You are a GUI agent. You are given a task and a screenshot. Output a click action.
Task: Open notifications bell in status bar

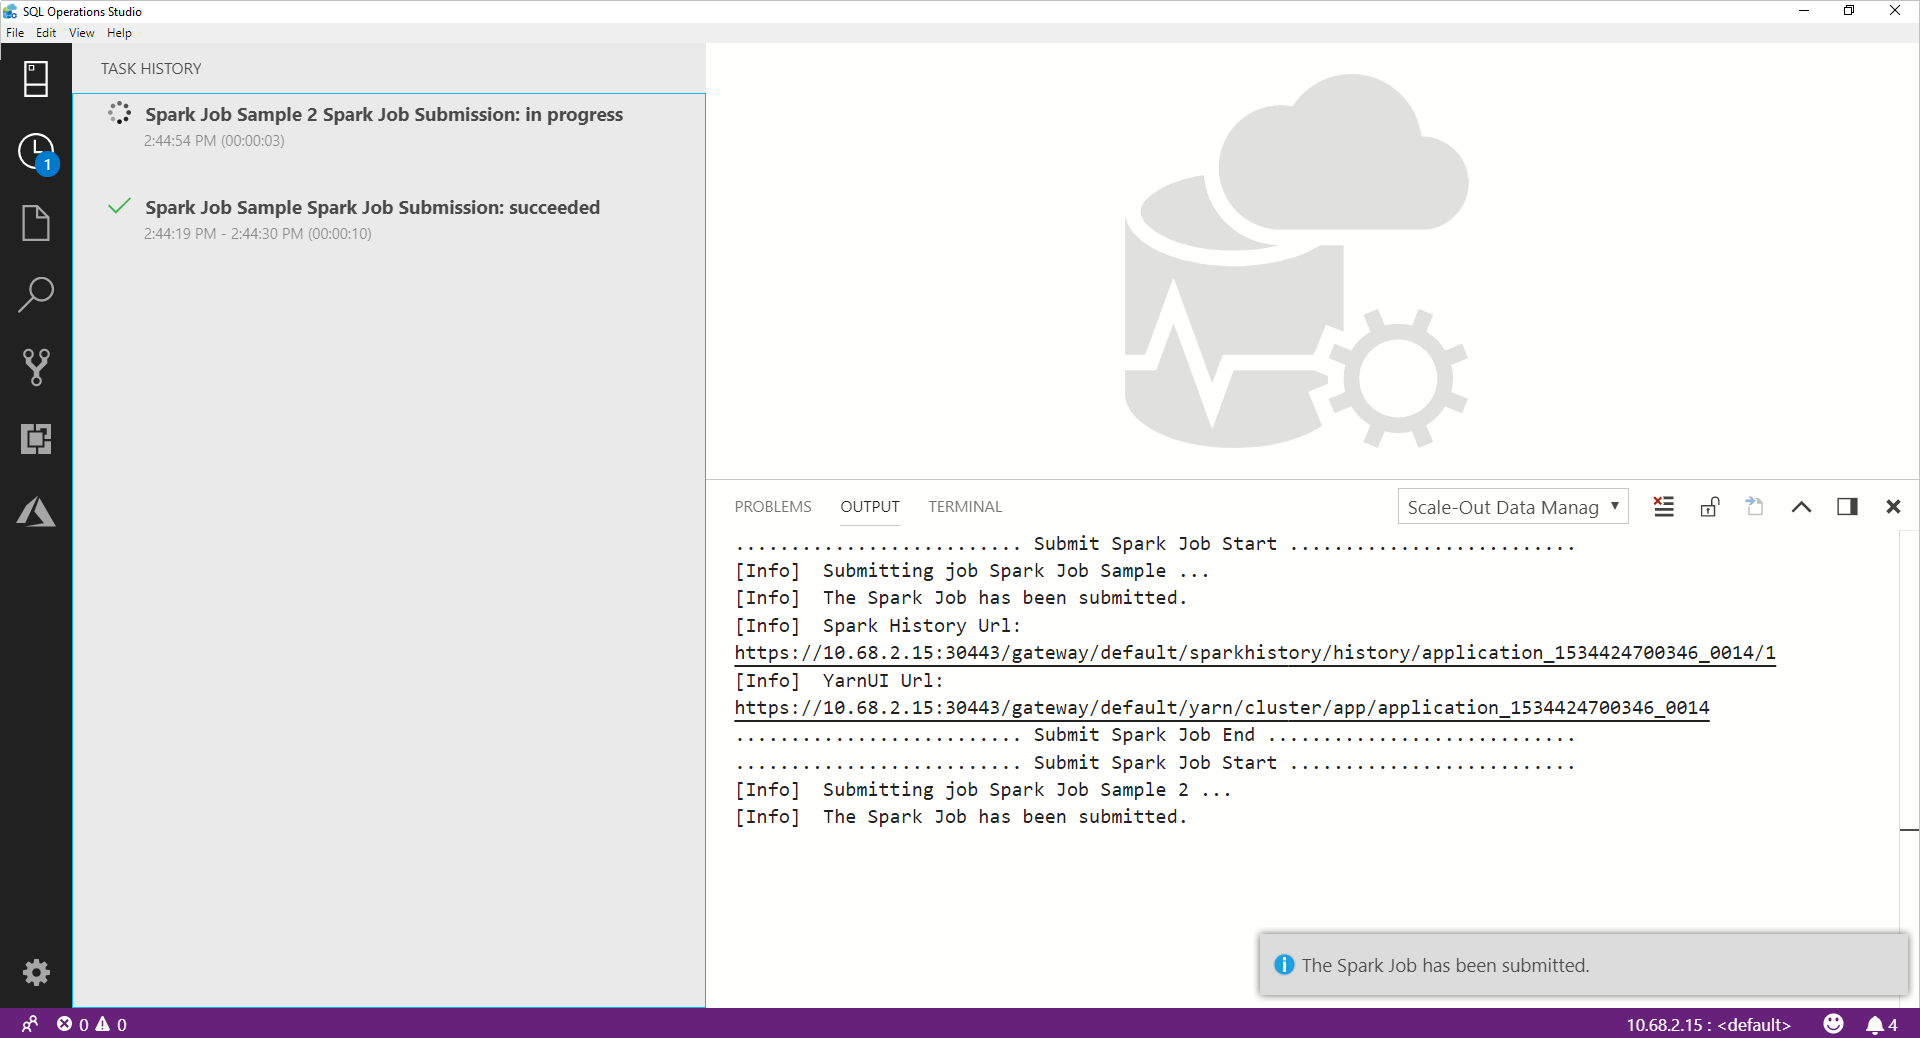pos(1881,1024)
